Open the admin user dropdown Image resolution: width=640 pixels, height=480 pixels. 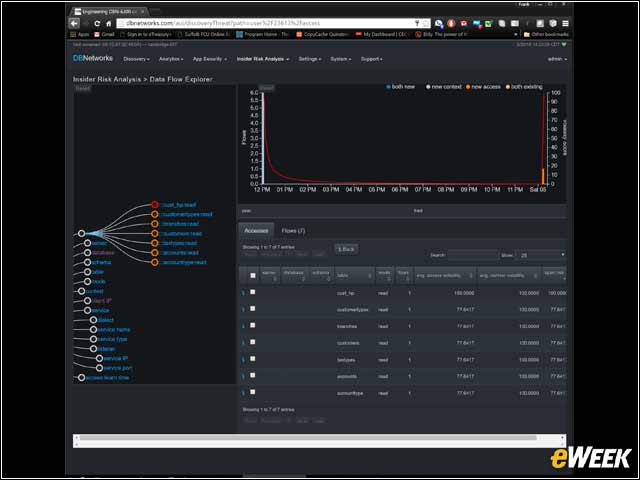[557, 59]
